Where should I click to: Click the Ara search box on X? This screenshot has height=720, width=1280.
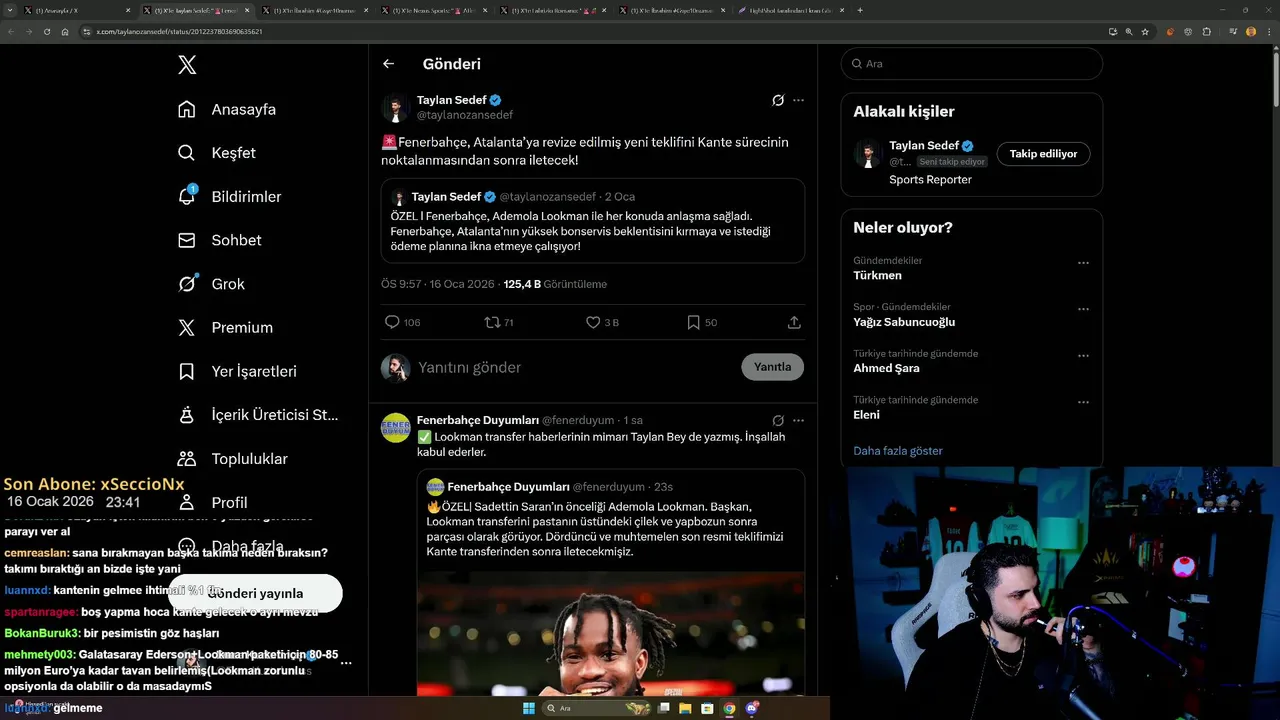point(972,63)
